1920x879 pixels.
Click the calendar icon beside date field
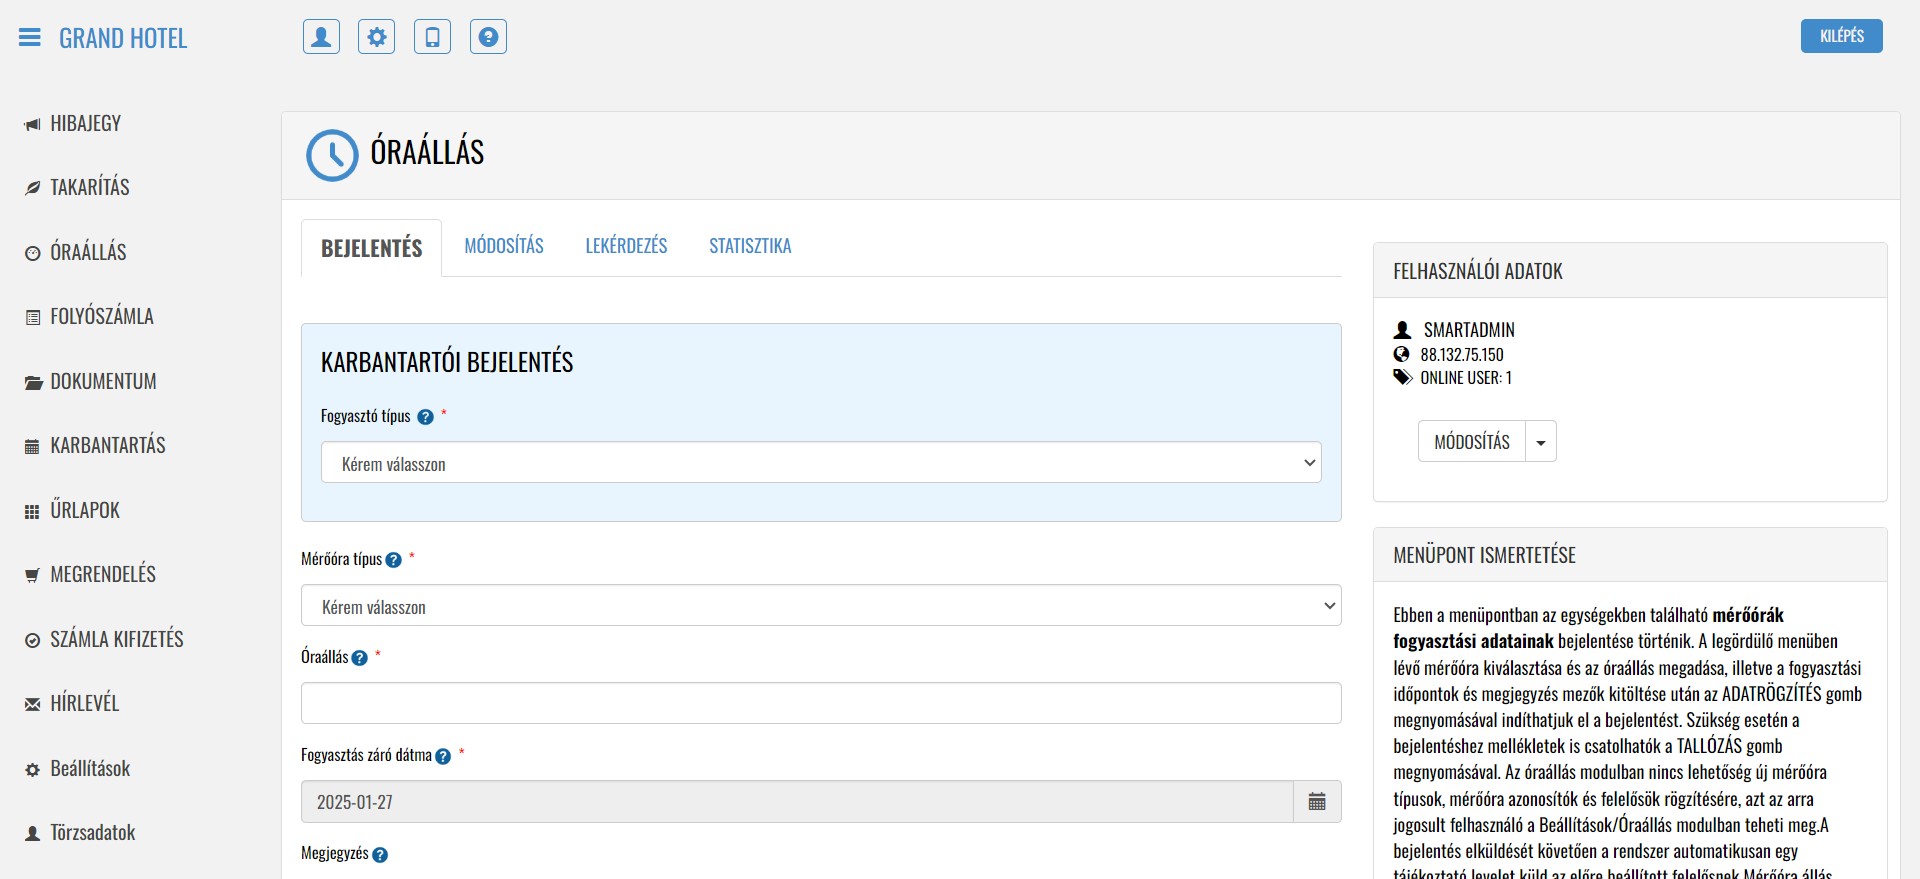(x=1317, y=802)
